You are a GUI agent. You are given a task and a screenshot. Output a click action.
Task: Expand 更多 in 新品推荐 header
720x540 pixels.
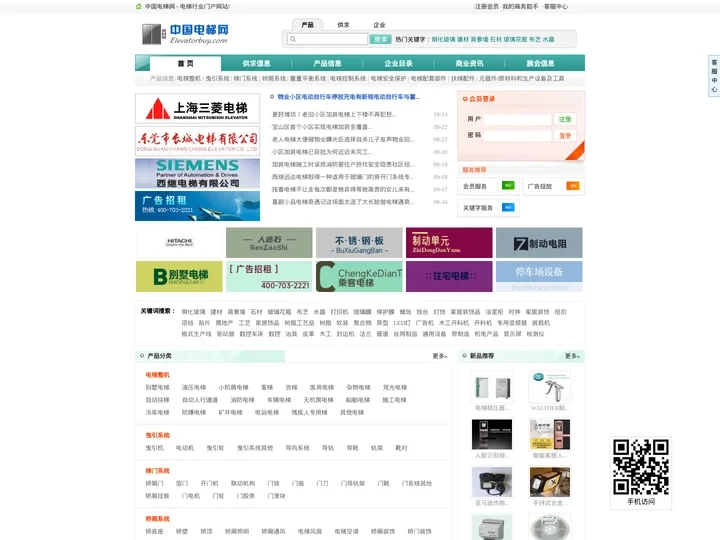tap(572, 356)
